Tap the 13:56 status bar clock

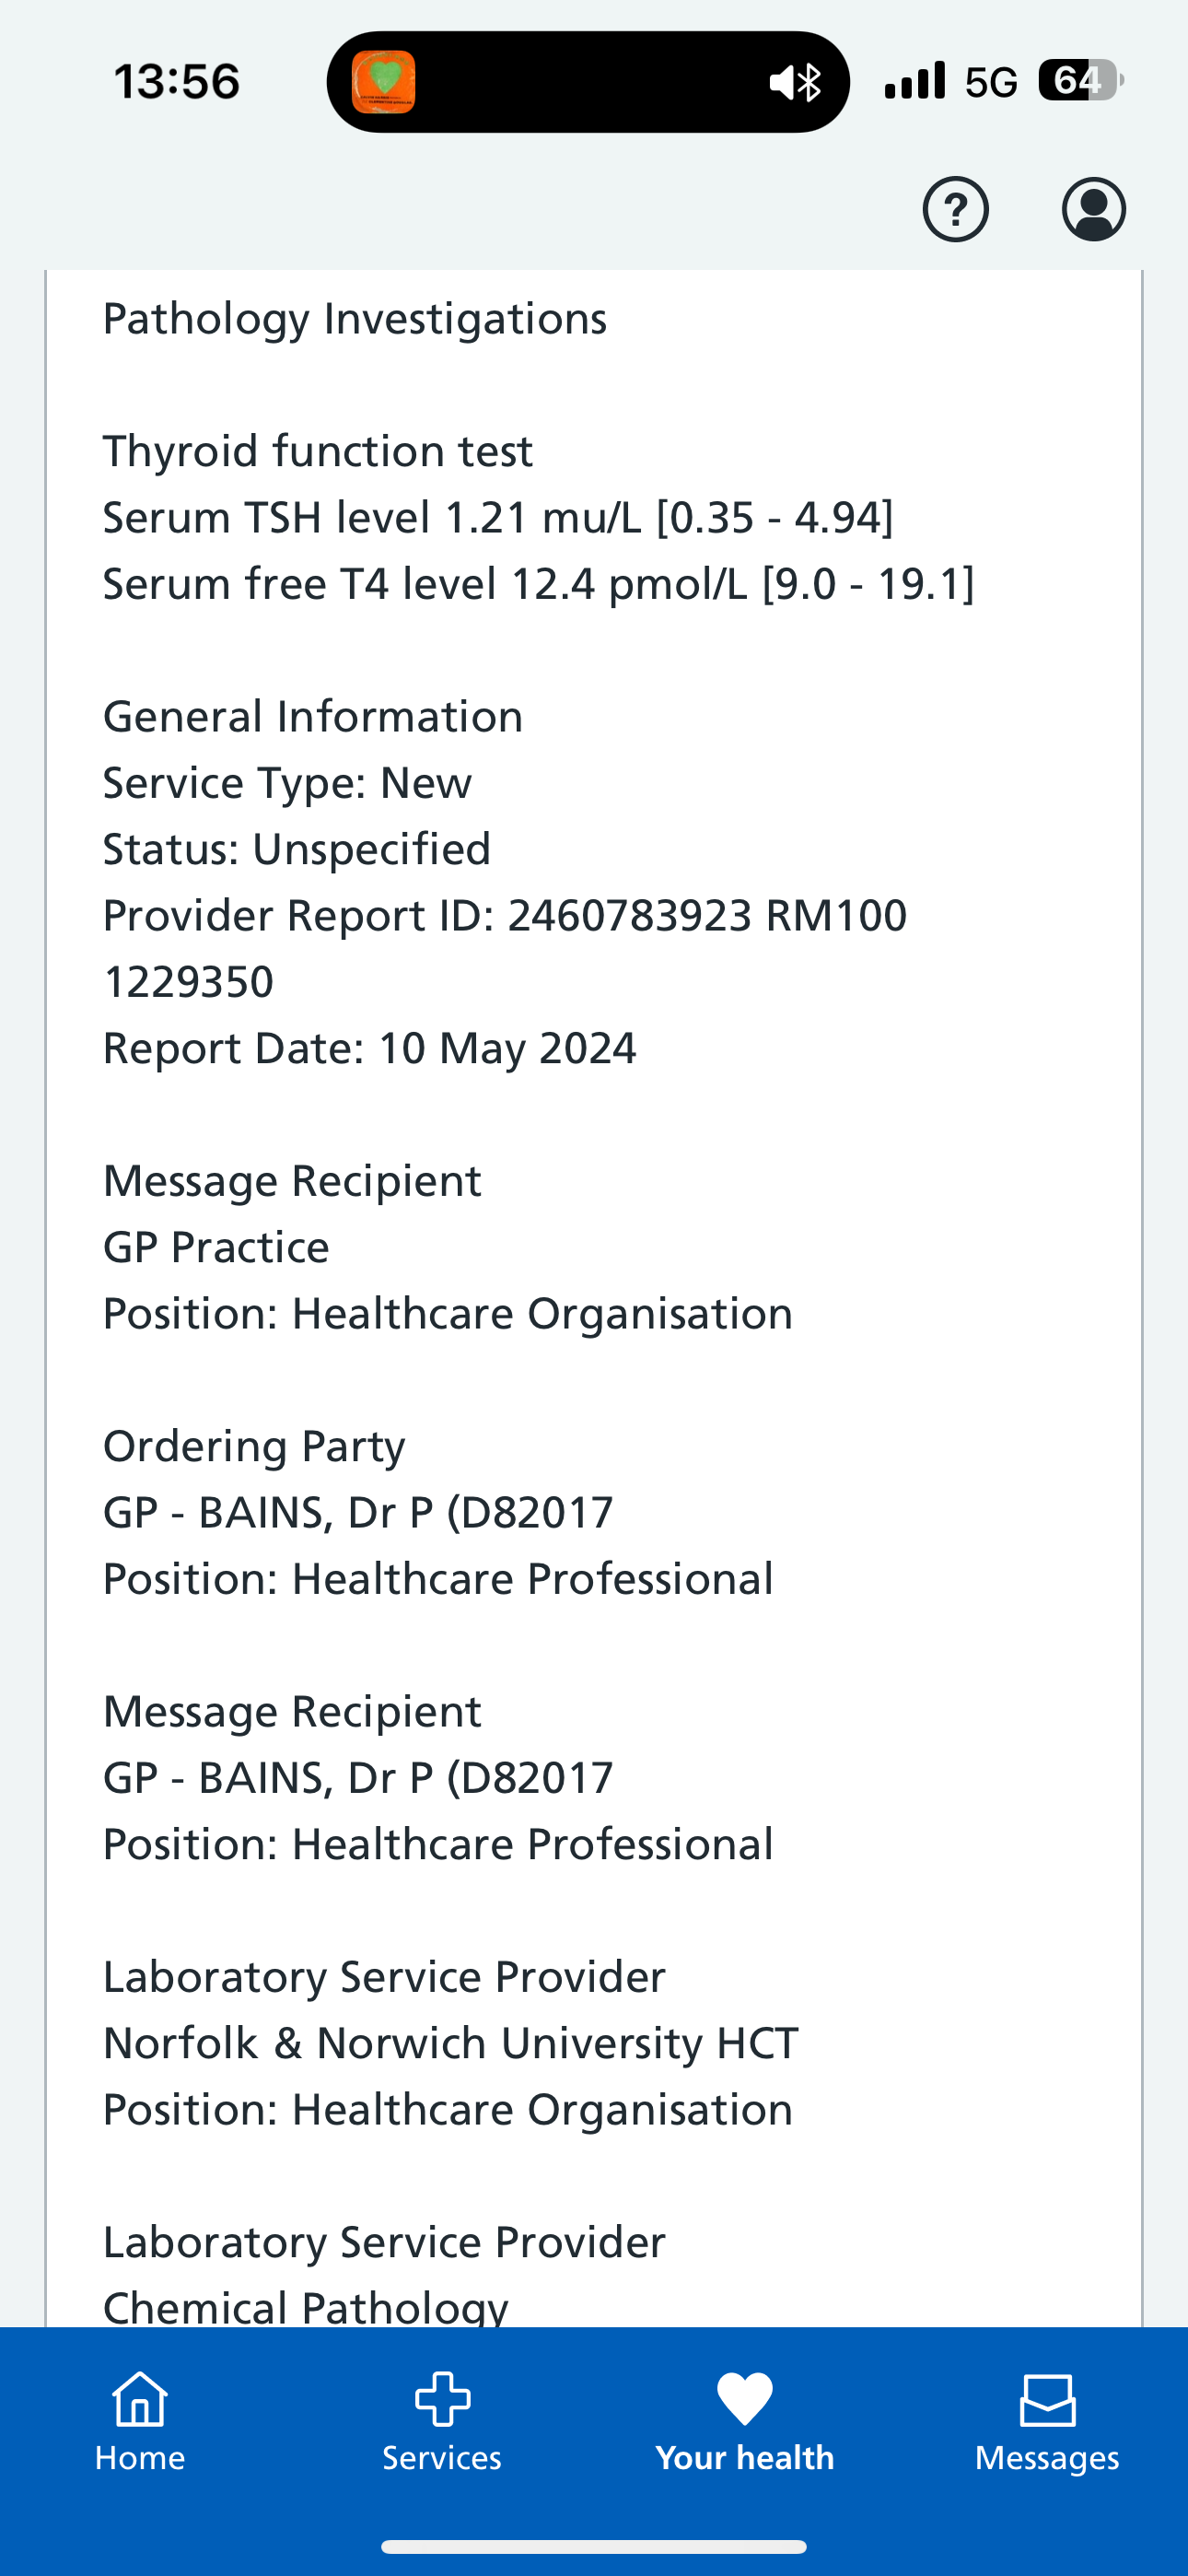pos(177,81)
